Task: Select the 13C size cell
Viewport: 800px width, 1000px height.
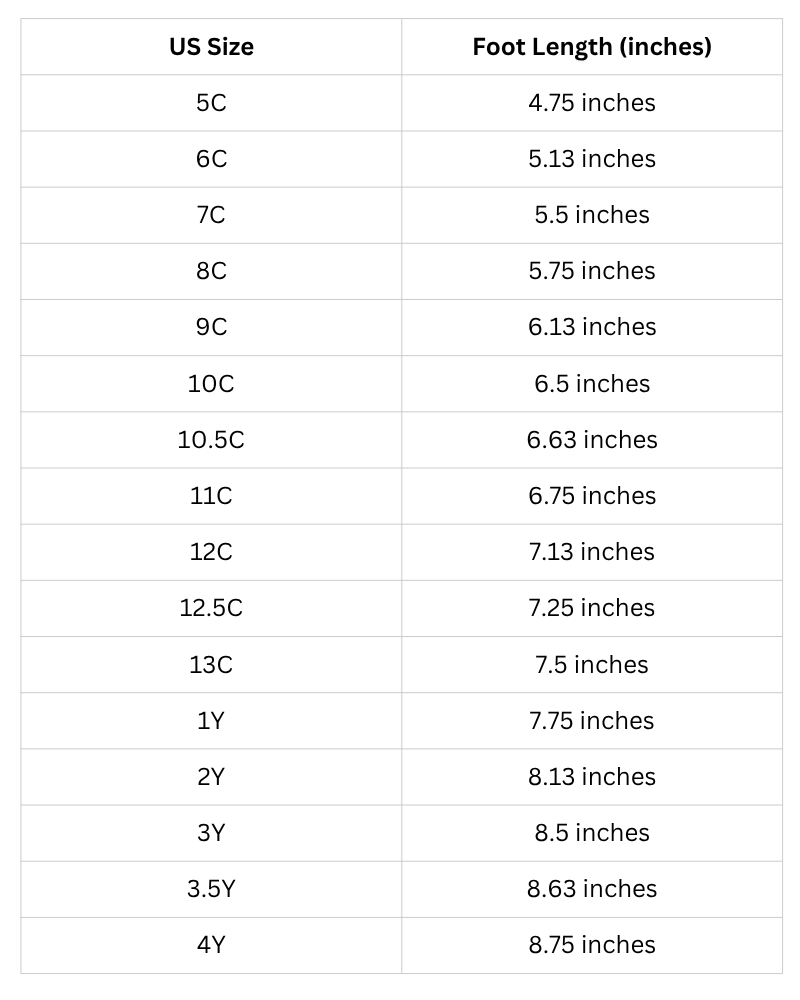Action: [211, 664]
